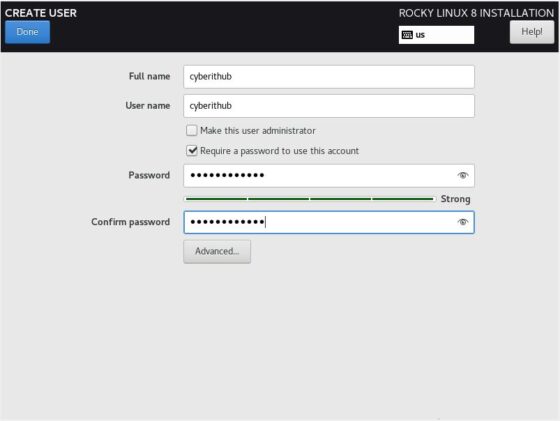This screenshot has width=560, height=421.
Task: Open the us keyboard layout selector
Action: [436, 35]
